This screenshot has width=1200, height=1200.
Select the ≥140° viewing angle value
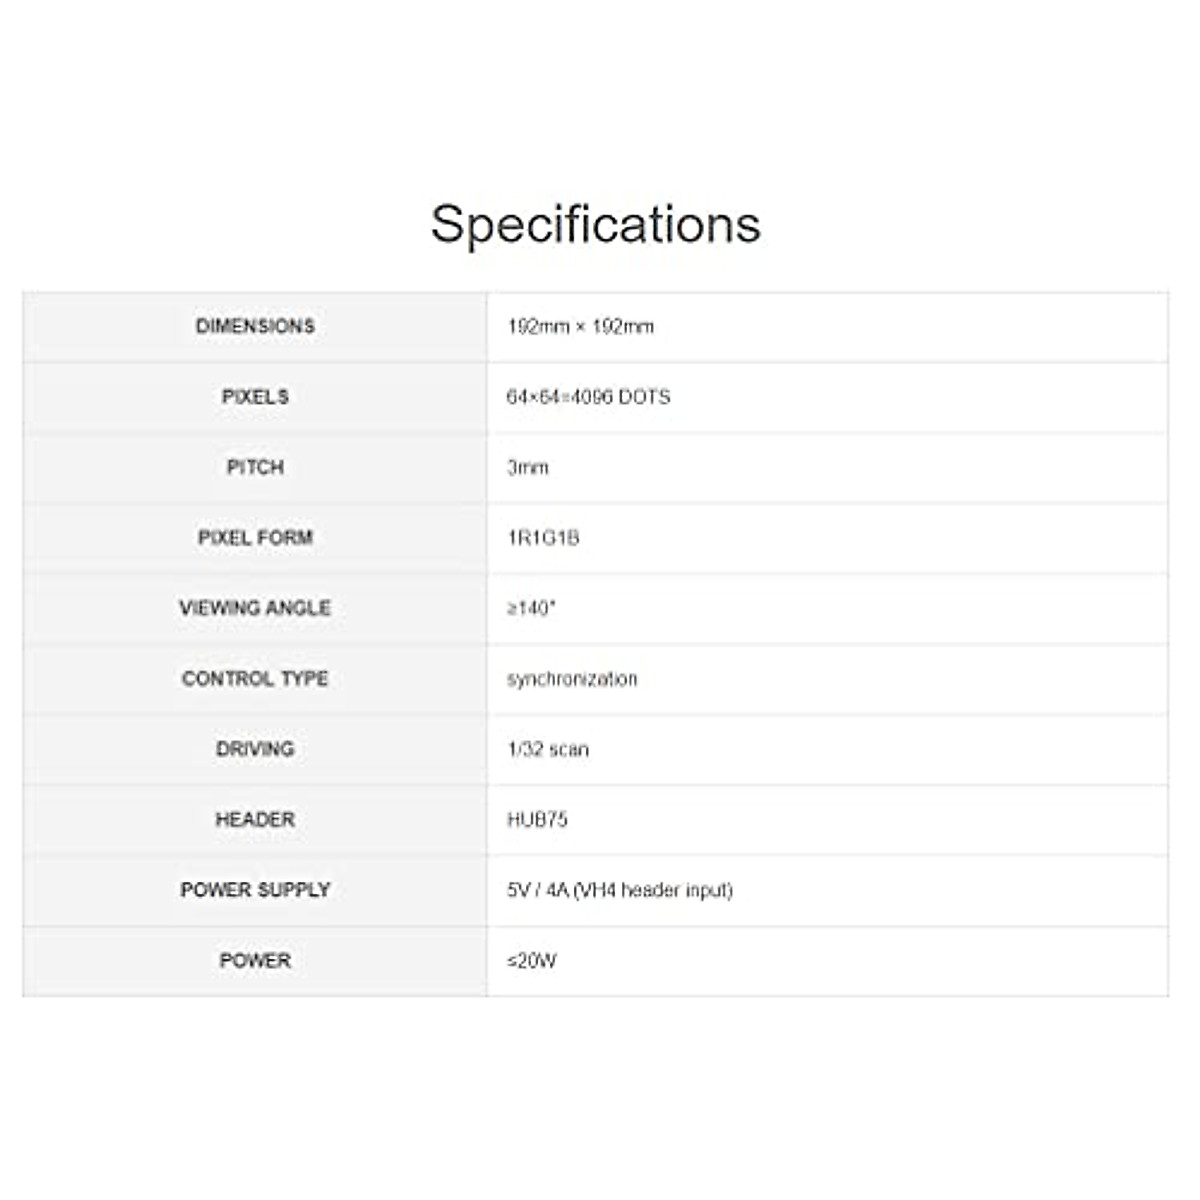pos(531,608)
